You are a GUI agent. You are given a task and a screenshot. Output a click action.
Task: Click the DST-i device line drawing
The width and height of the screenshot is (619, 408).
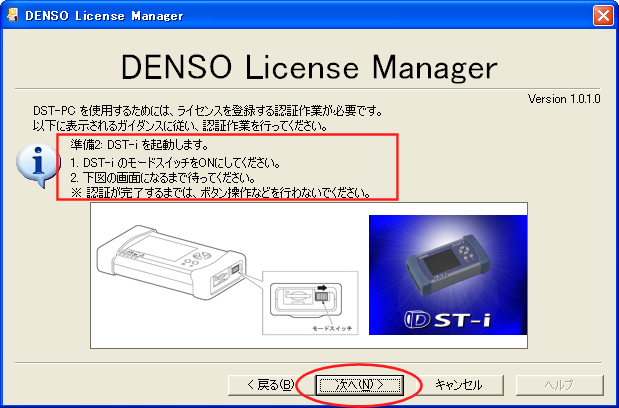pos(172,261)
